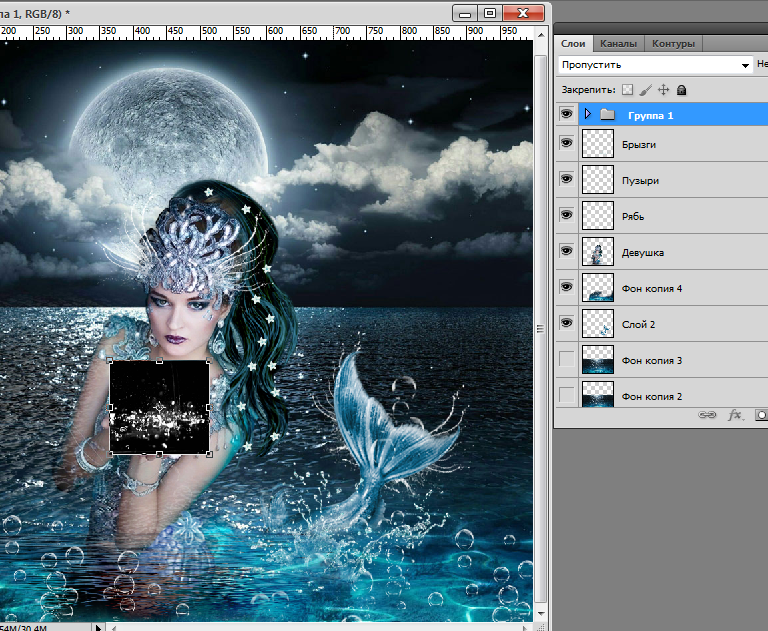Click the link layers chain icon
Image resolution: width=768 pixels, height=631 pixels.
coord(708,414)
